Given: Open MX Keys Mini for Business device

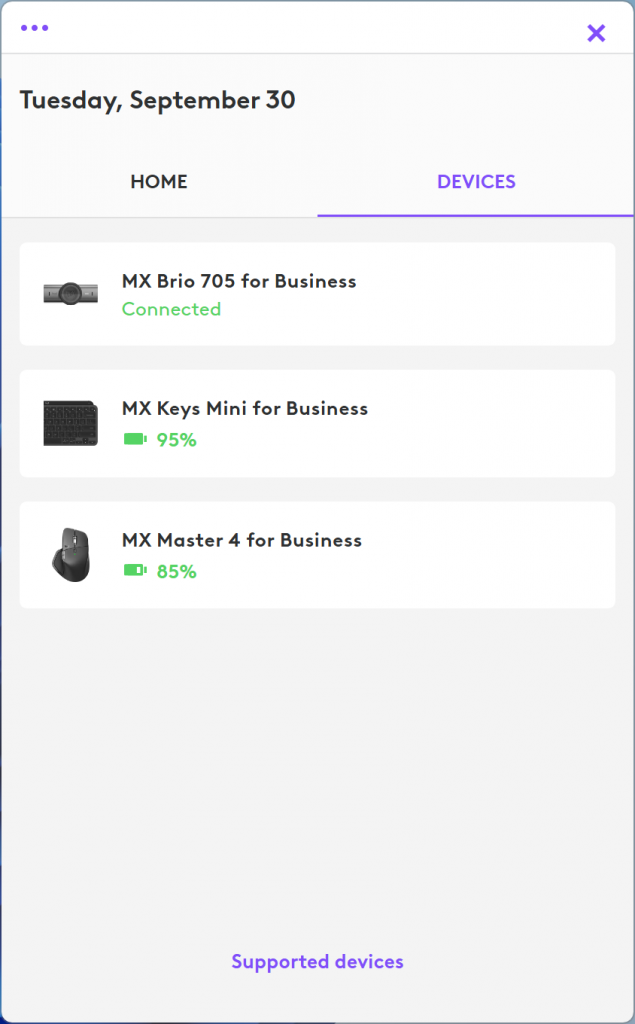Looking at the screenshot, I should pos(245,408).
